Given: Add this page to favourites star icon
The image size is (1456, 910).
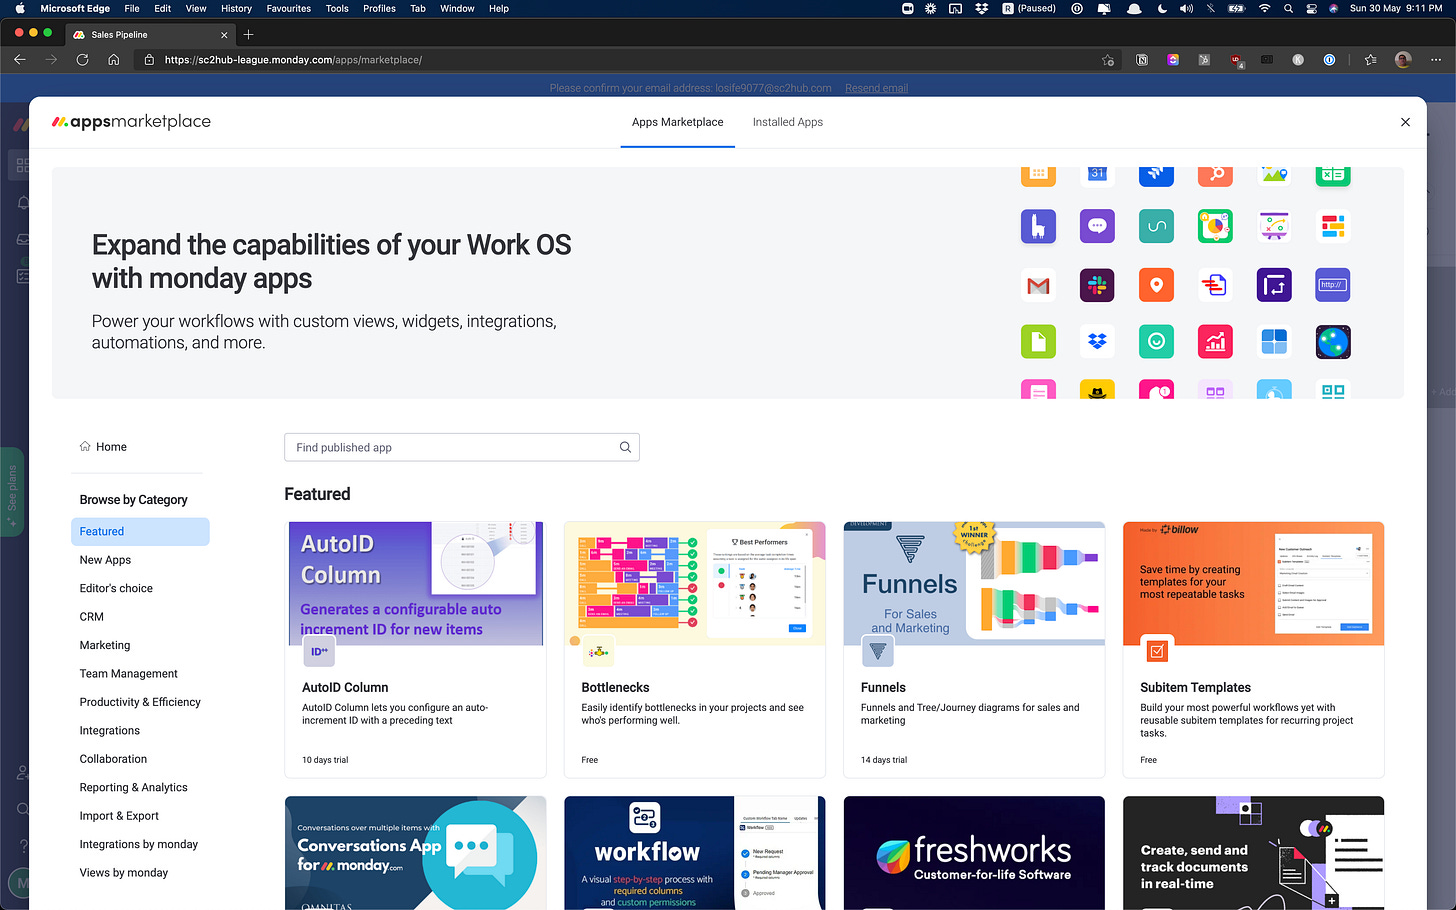Looking at the screenshot, I should tap(1108, 60).
